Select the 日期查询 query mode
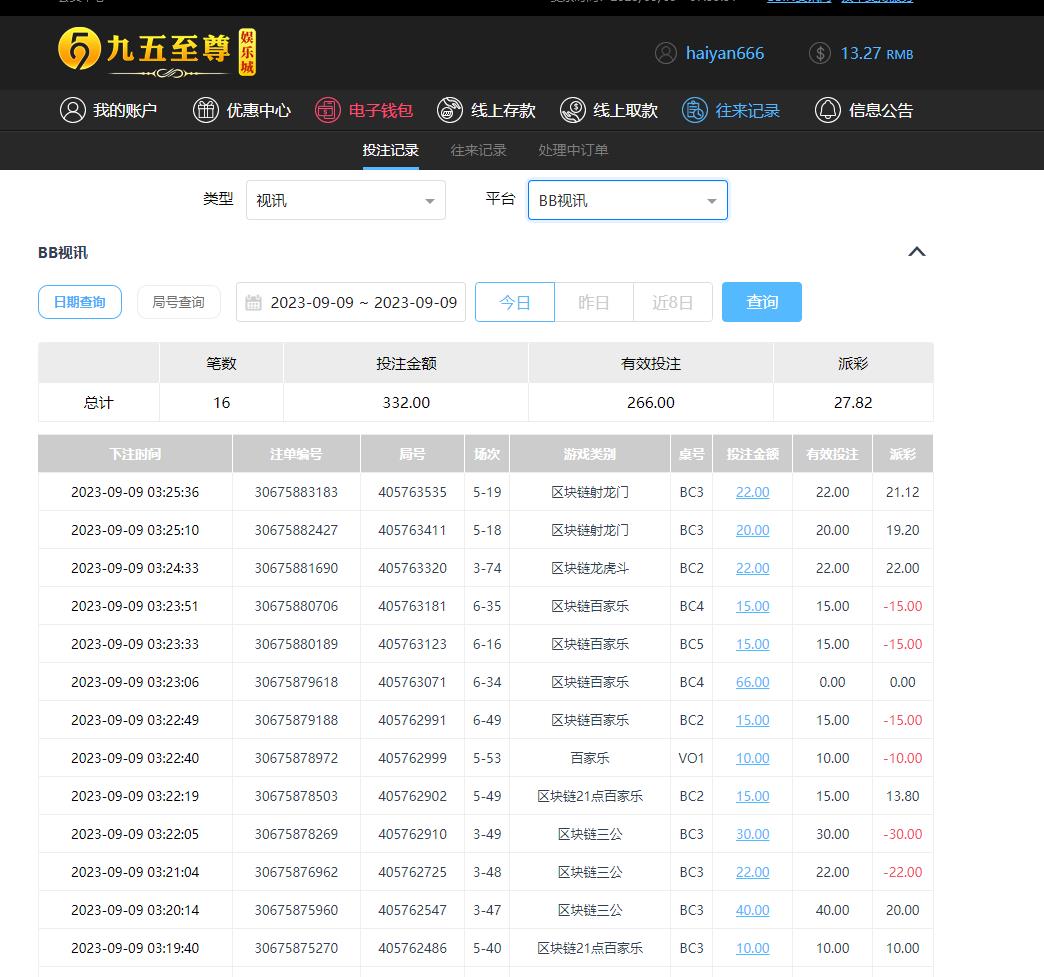The width and height of the screenshot is (1044, 977). [80, 302]
